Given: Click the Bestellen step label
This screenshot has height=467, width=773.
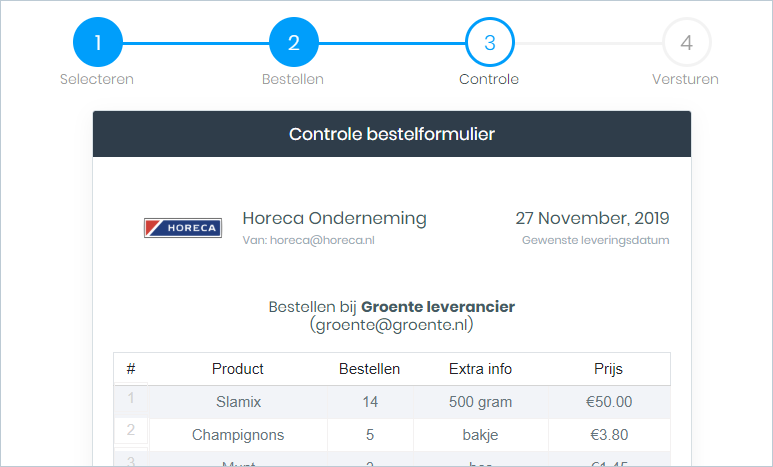Looking at the screenshot, I should (x=293, y=79).
